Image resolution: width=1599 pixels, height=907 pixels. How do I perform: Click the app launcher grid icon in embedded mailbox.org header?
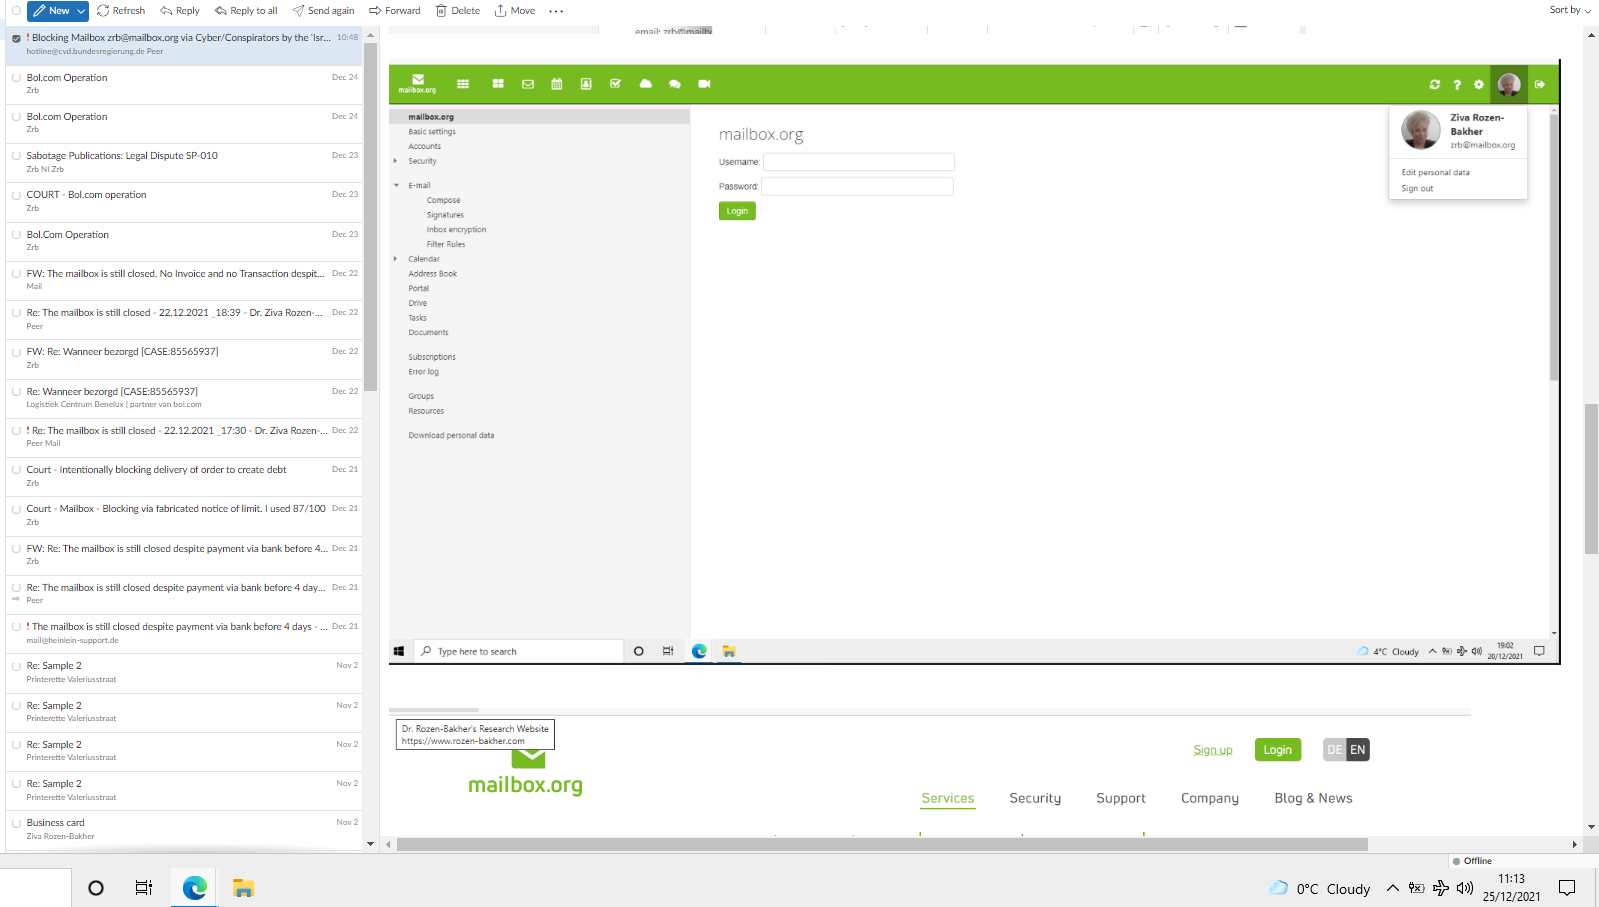(x=463, y=84)
